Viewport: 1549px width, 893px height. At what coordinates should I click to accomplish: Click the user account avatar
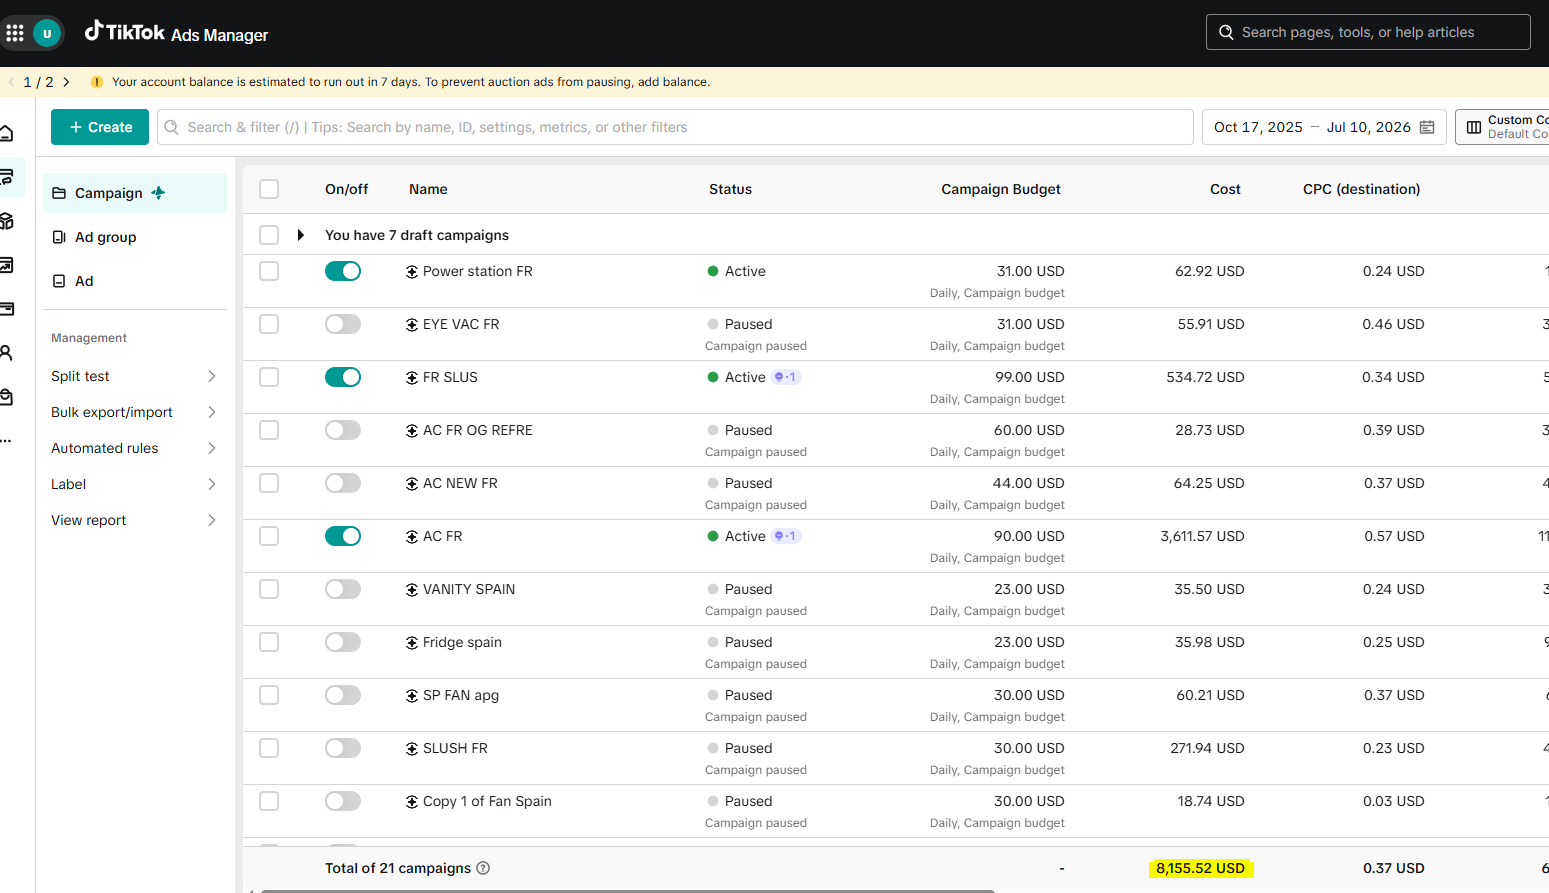47,33
